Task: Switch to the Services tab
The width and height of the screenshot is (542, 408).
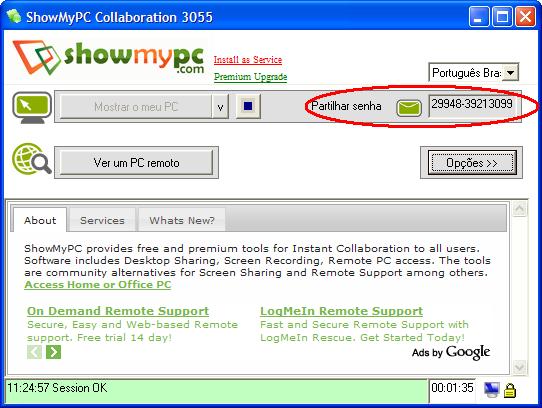Action: (102, 220)
